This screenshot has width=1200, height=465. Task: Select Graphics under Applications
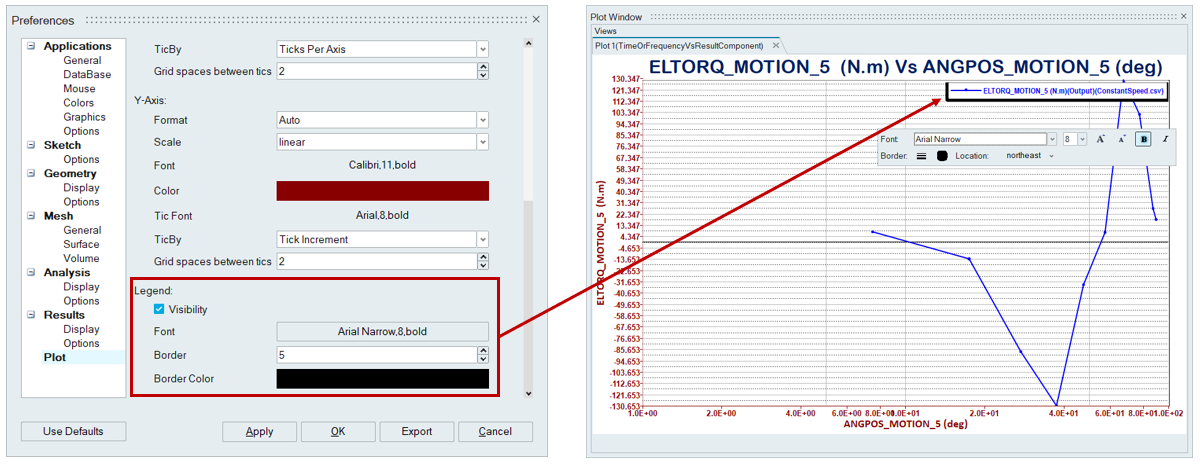click(x=84, y=117)
